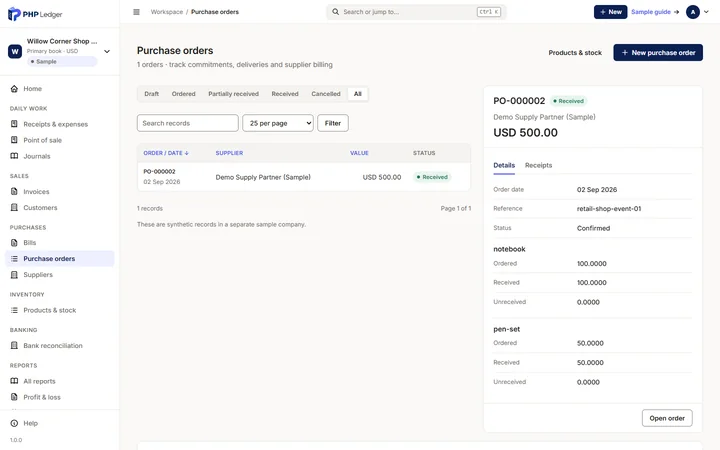
Task: Open the Sample guide link
Action: point(655,12)
